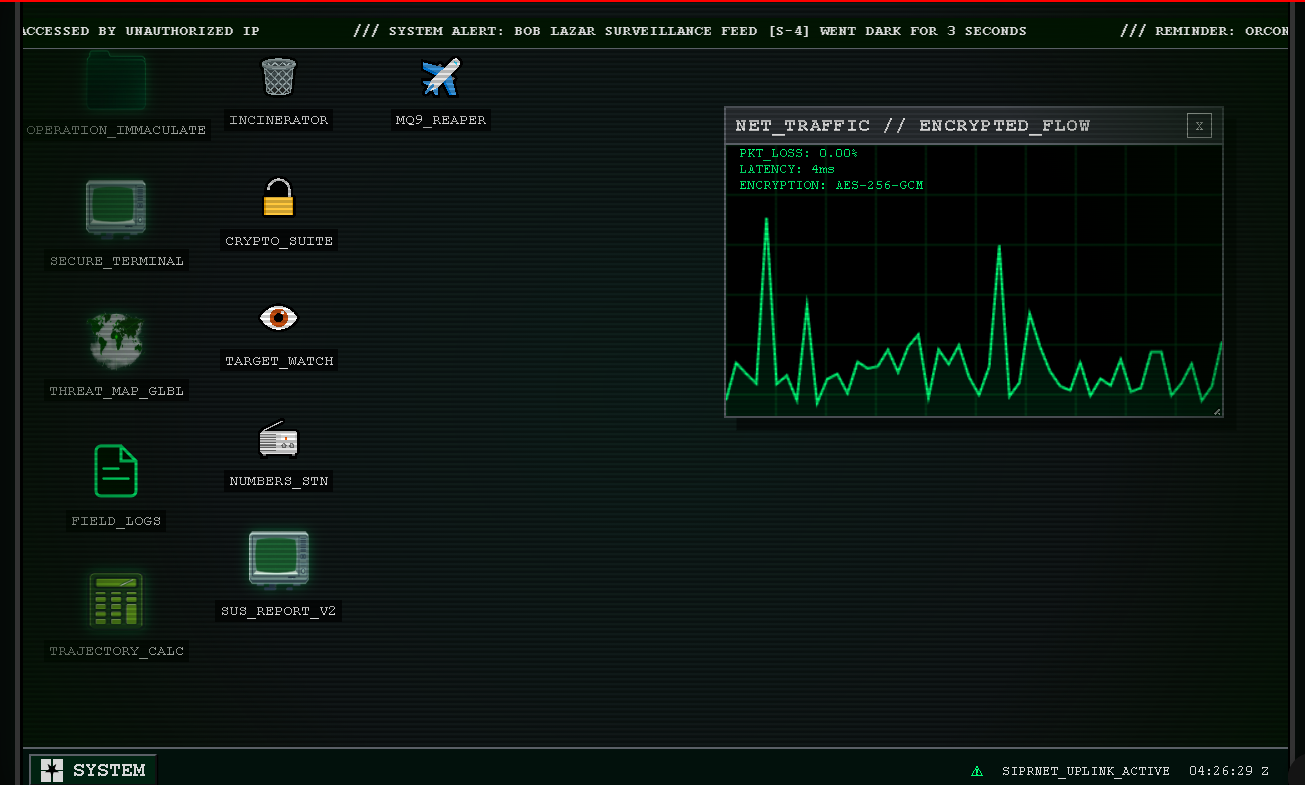Click the 04:26:29 Z taskbar clock
1305x785 pixels.
(x=1229, y=771)
